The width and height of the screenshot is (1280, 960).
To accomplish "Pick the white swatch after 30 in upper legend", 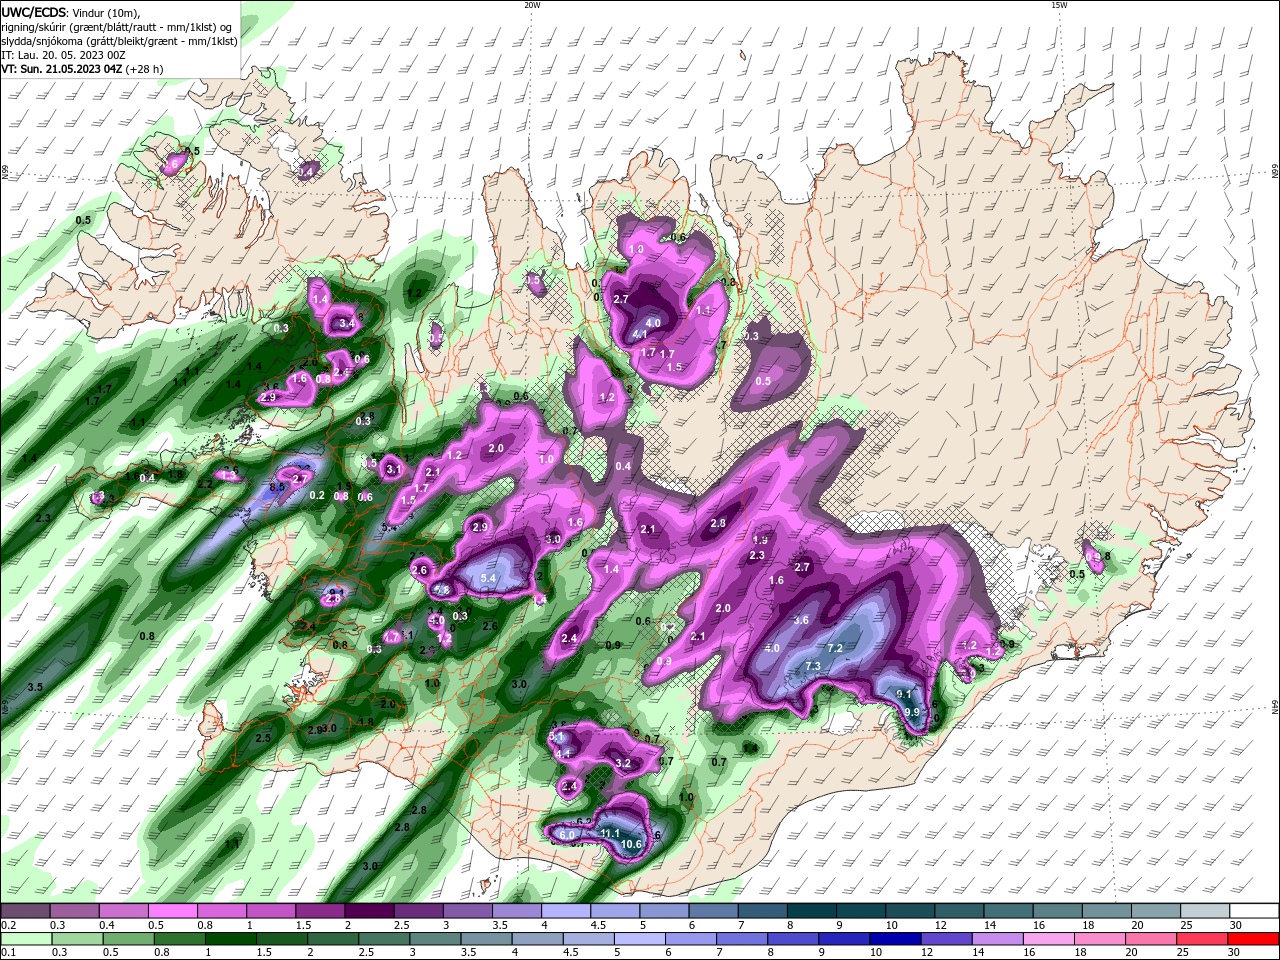I will point(1255,911).
